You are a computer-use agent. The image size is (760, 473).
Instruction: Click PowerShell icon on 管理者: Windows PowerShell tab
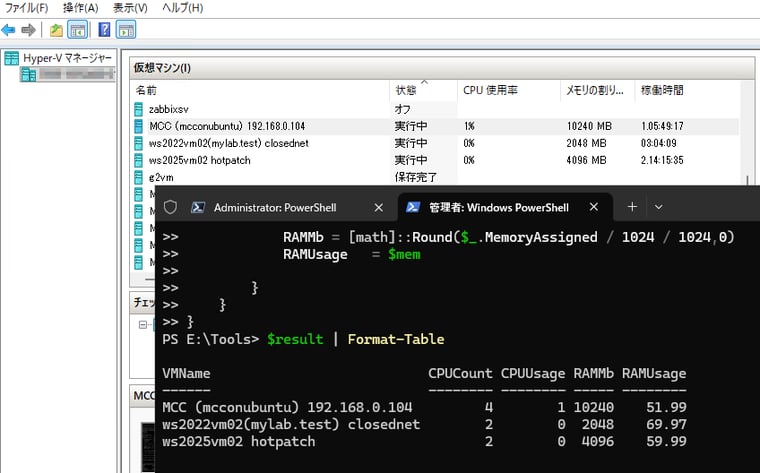click(x=412, y=207)
